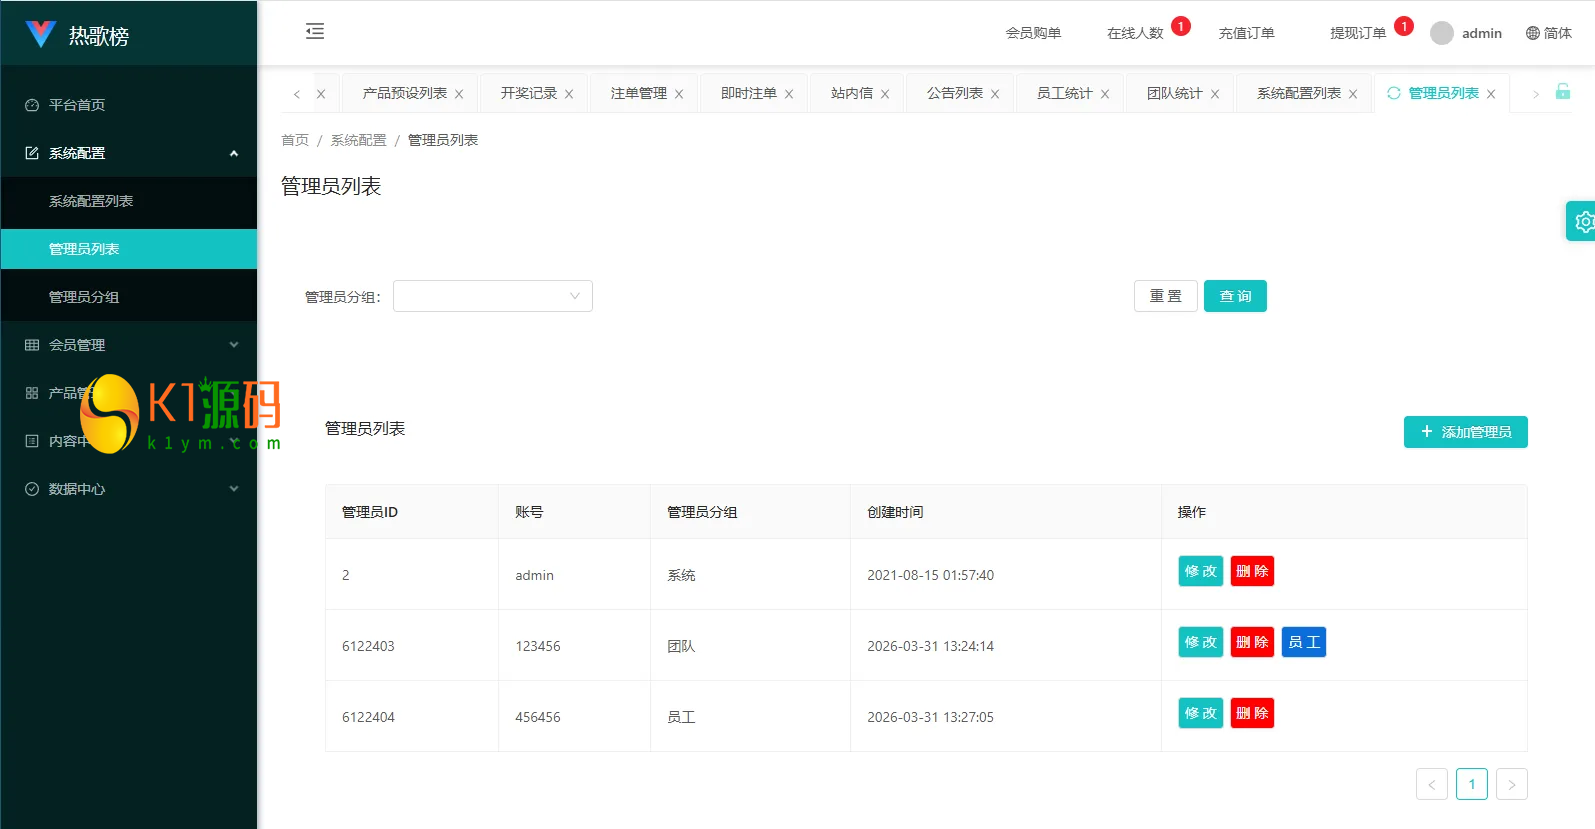
Task: Collapse the 系统配置 sidebar group
Action: click(x=128, y=153)
